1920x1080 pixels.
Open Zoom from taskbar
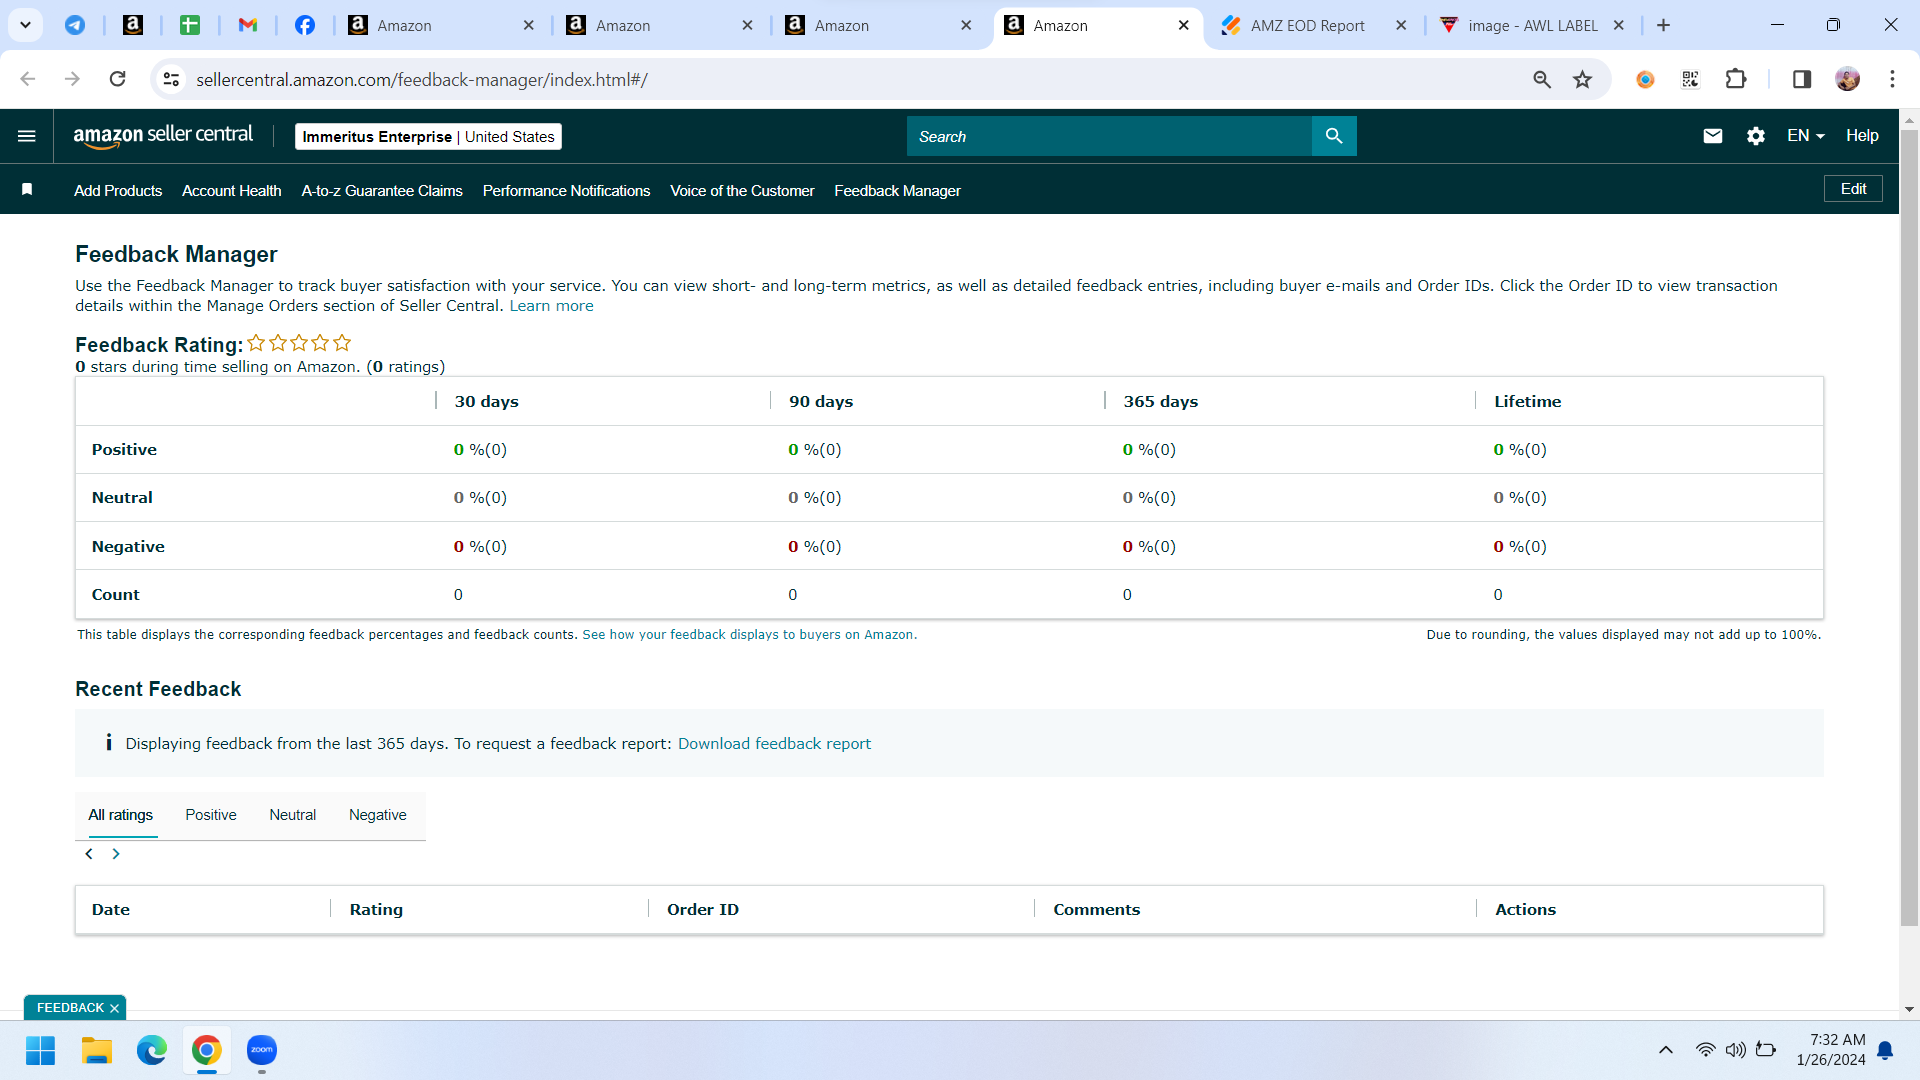[x=262, y=1050]
